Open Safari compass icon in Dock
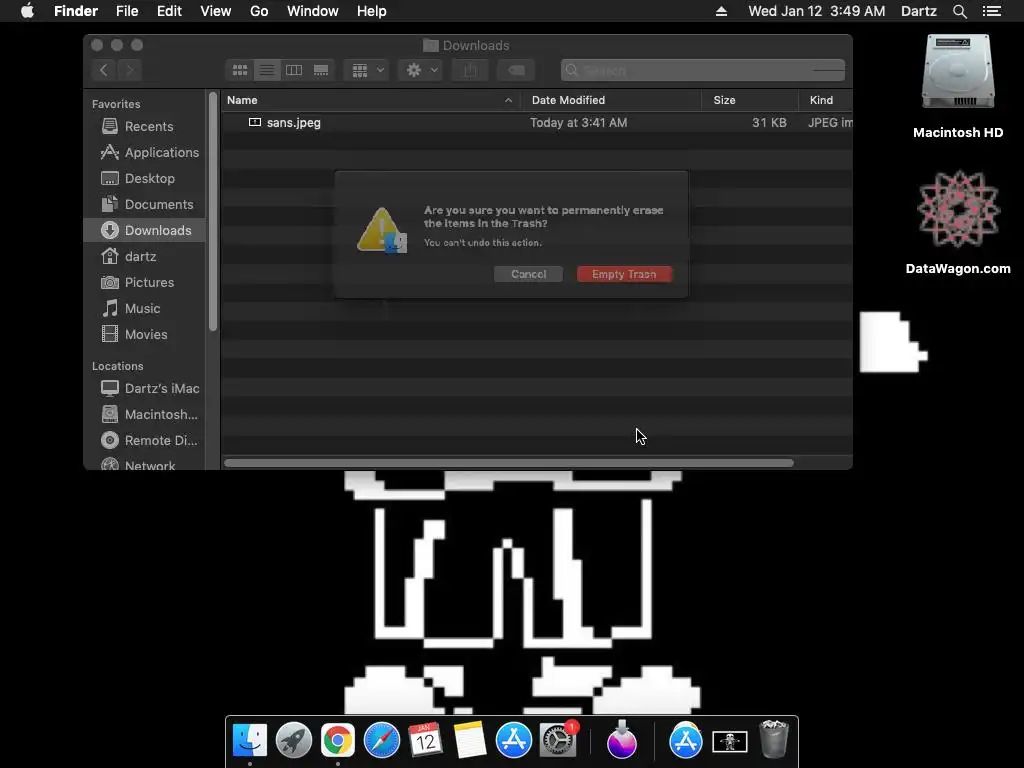 [x=381, y=740]
